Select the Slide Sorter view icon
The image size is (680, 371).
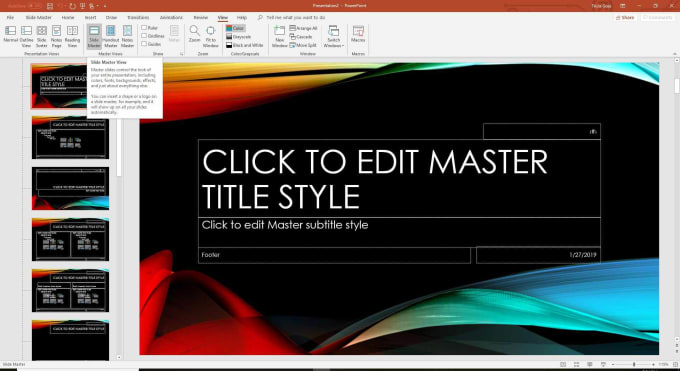[x=42, y=36]
